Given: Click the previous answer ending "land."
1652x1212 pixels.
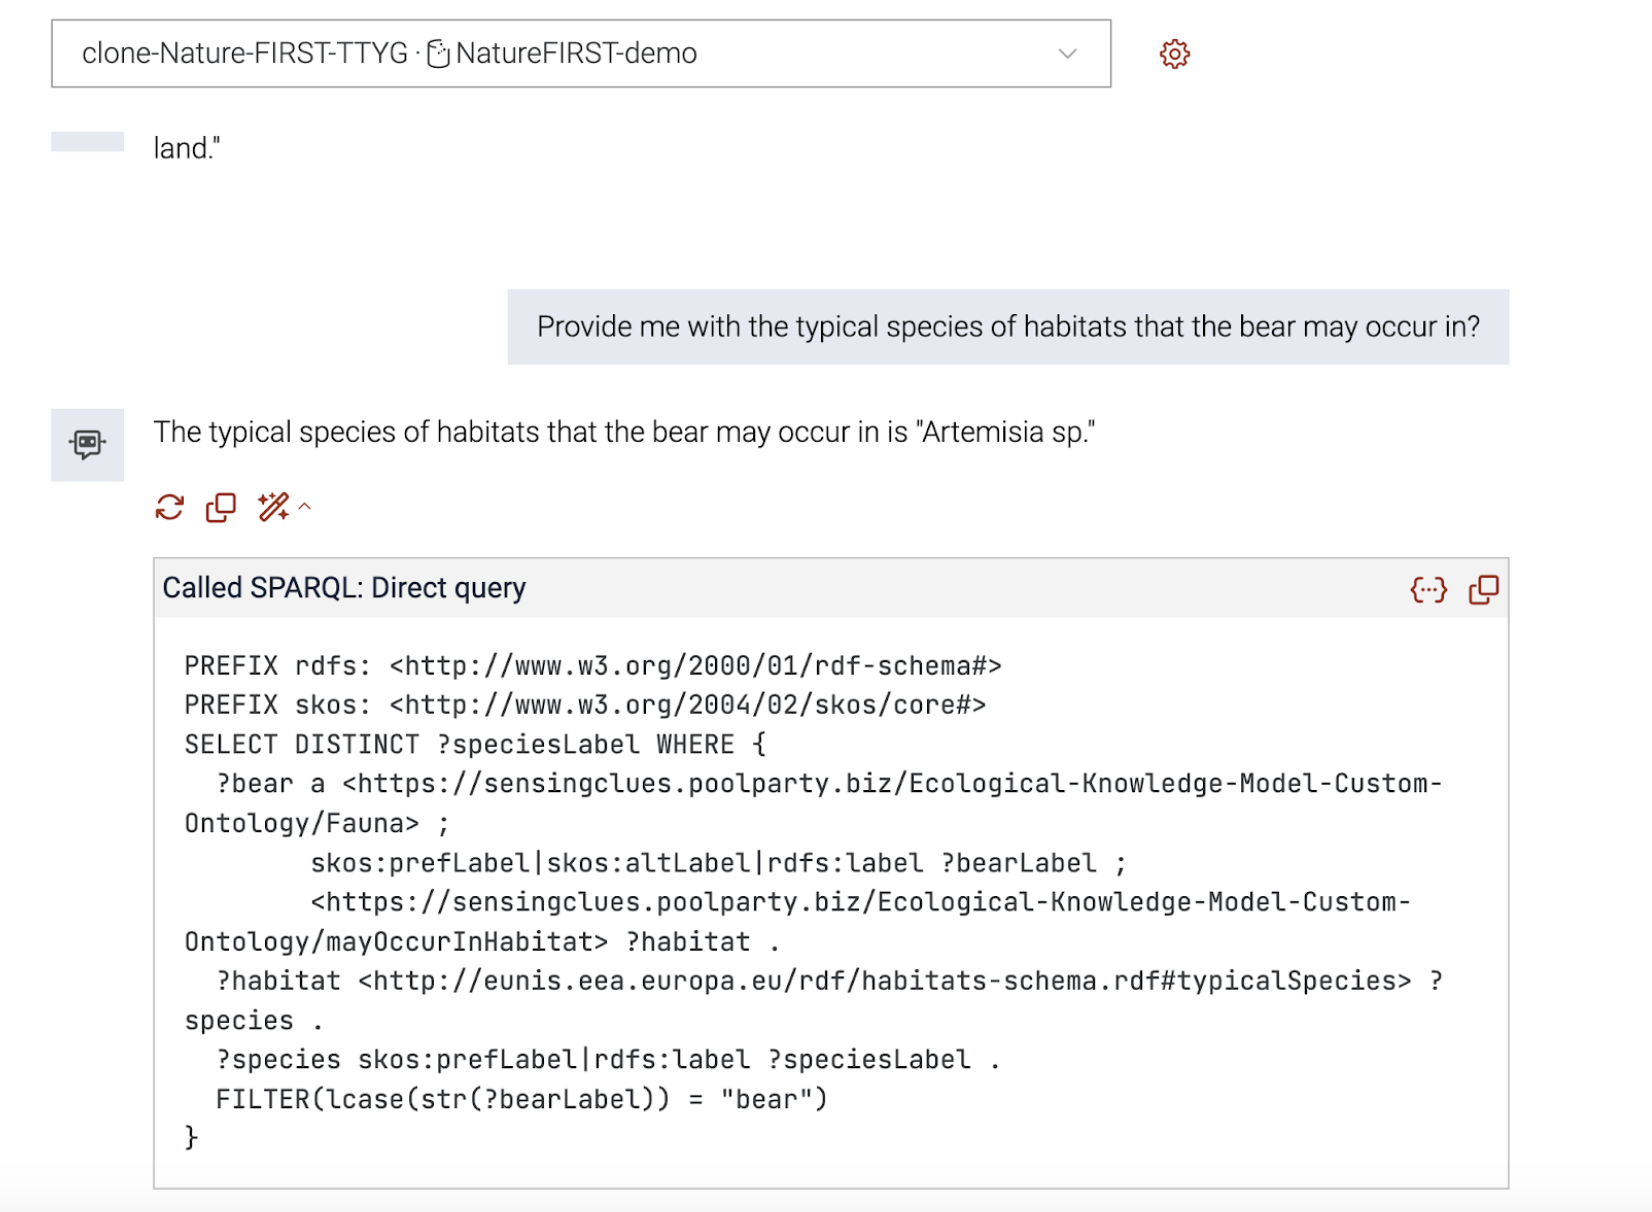Looking at the screenshot, I should coord(187,148).
